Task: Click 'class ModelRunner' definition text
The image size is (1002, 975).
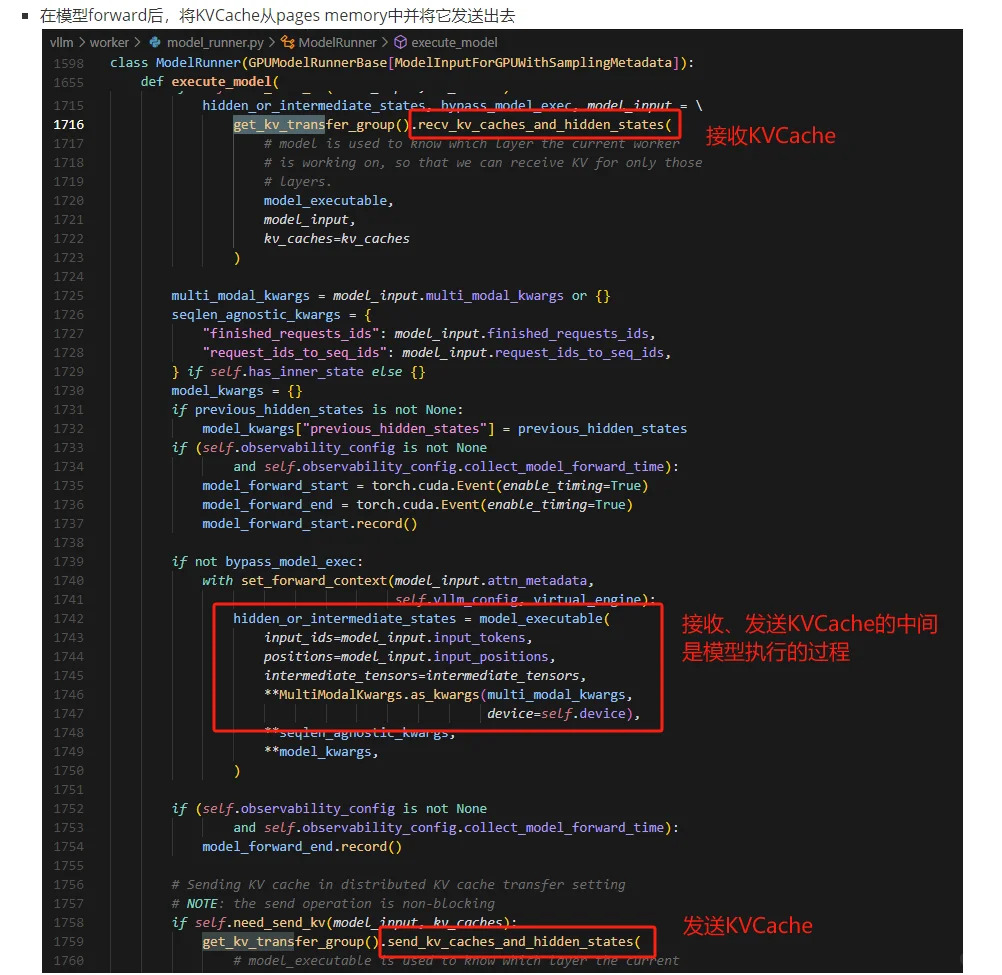Action: [x=175, y=63]
